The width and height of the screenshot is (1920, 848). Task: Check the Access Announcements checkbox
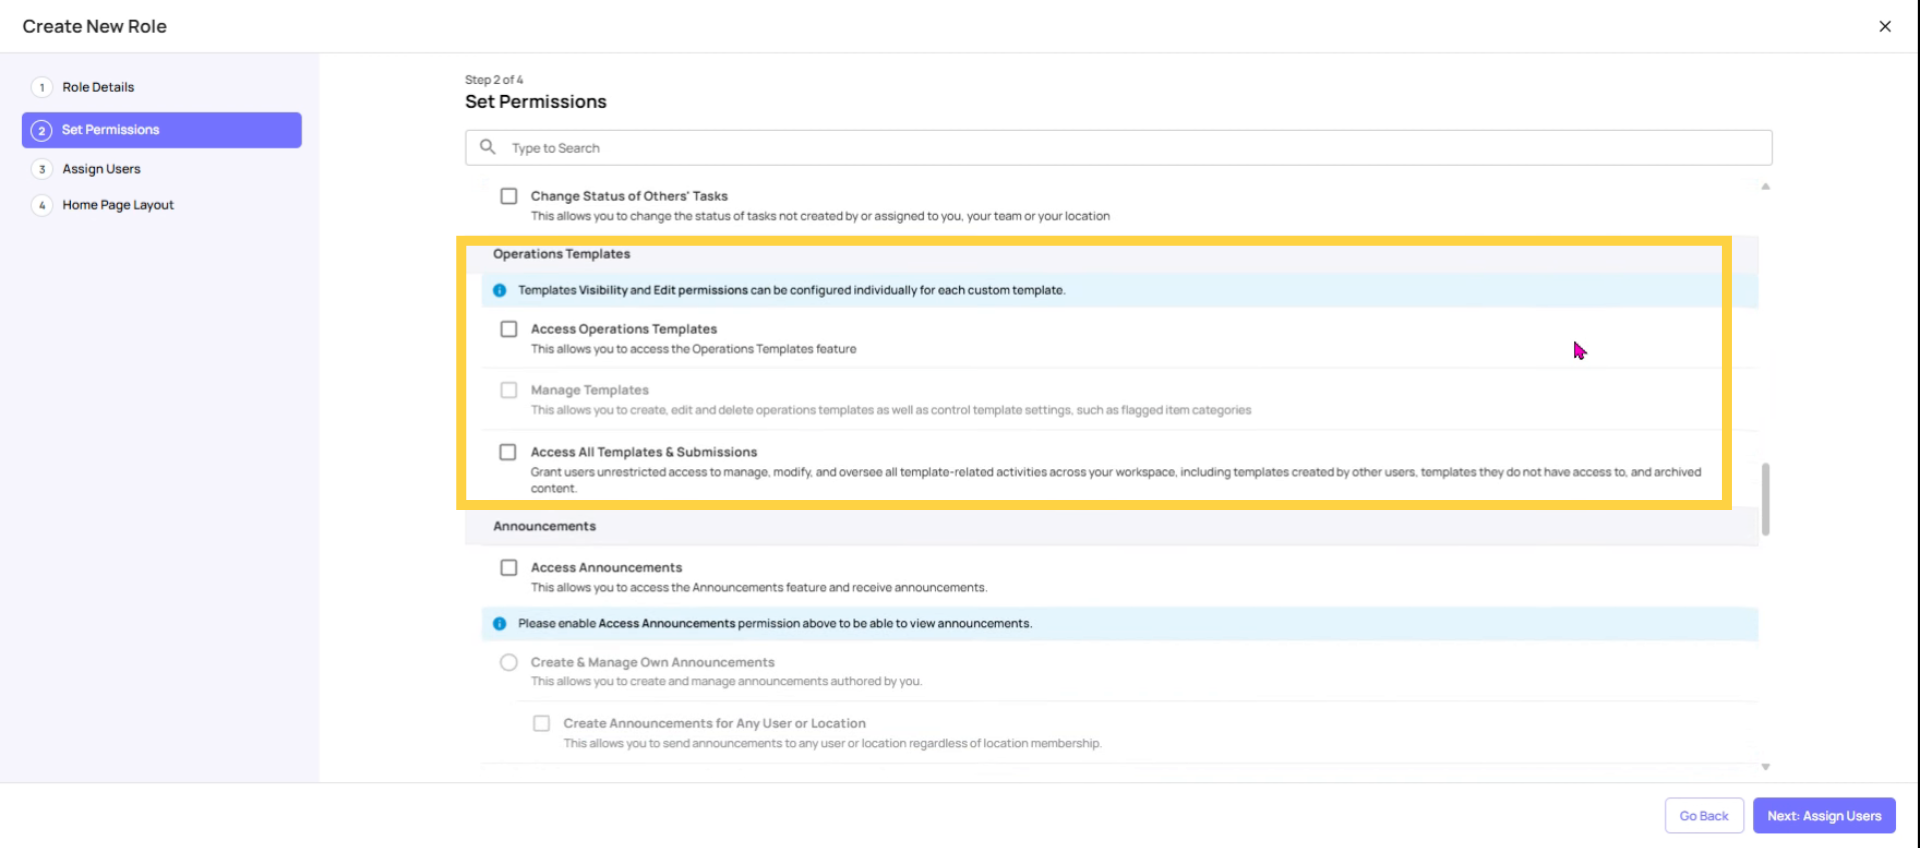click(x=509, y=567)
